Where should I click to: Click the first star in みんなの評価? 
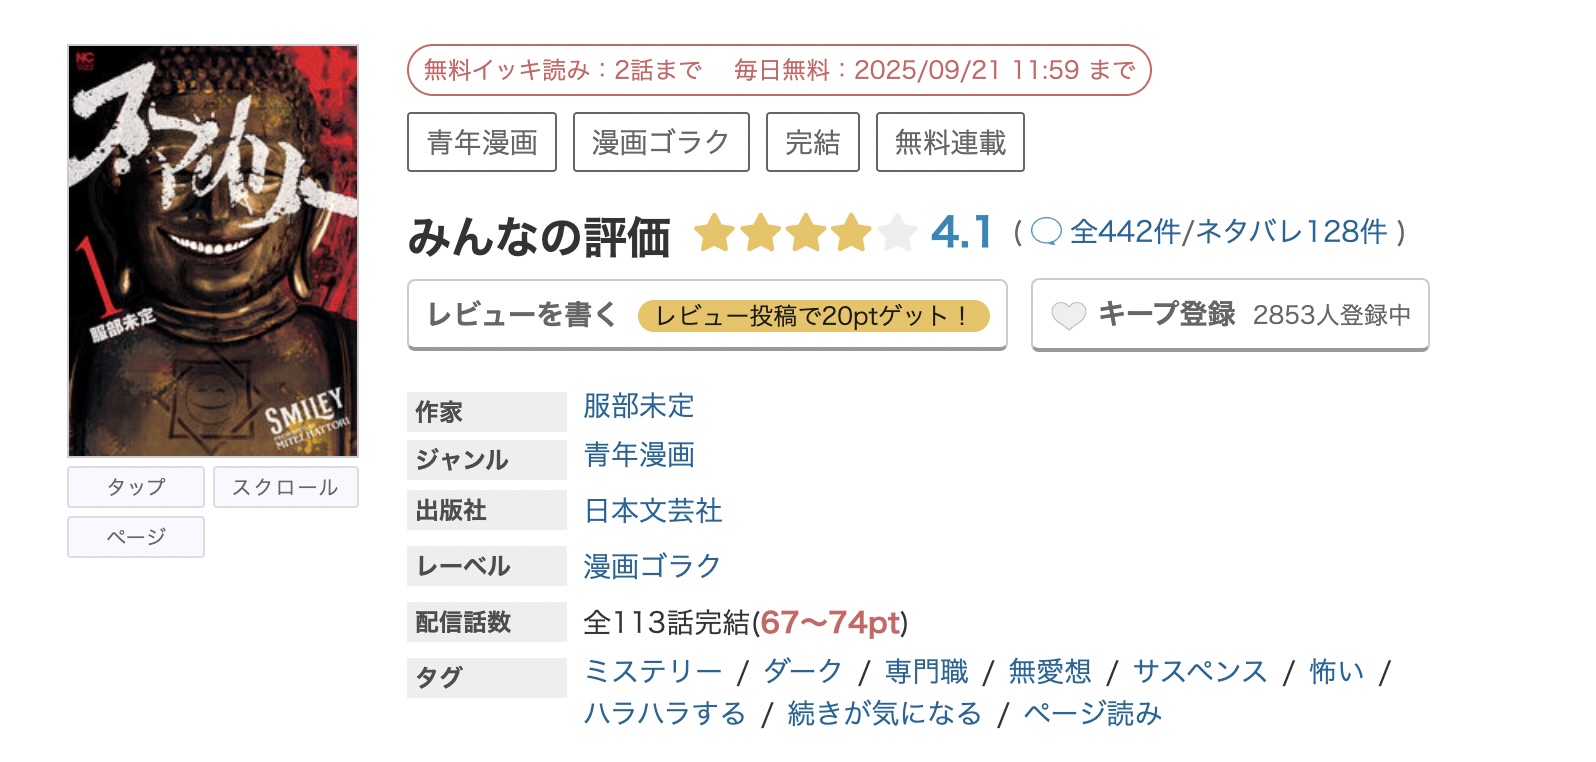click(712, 231)
